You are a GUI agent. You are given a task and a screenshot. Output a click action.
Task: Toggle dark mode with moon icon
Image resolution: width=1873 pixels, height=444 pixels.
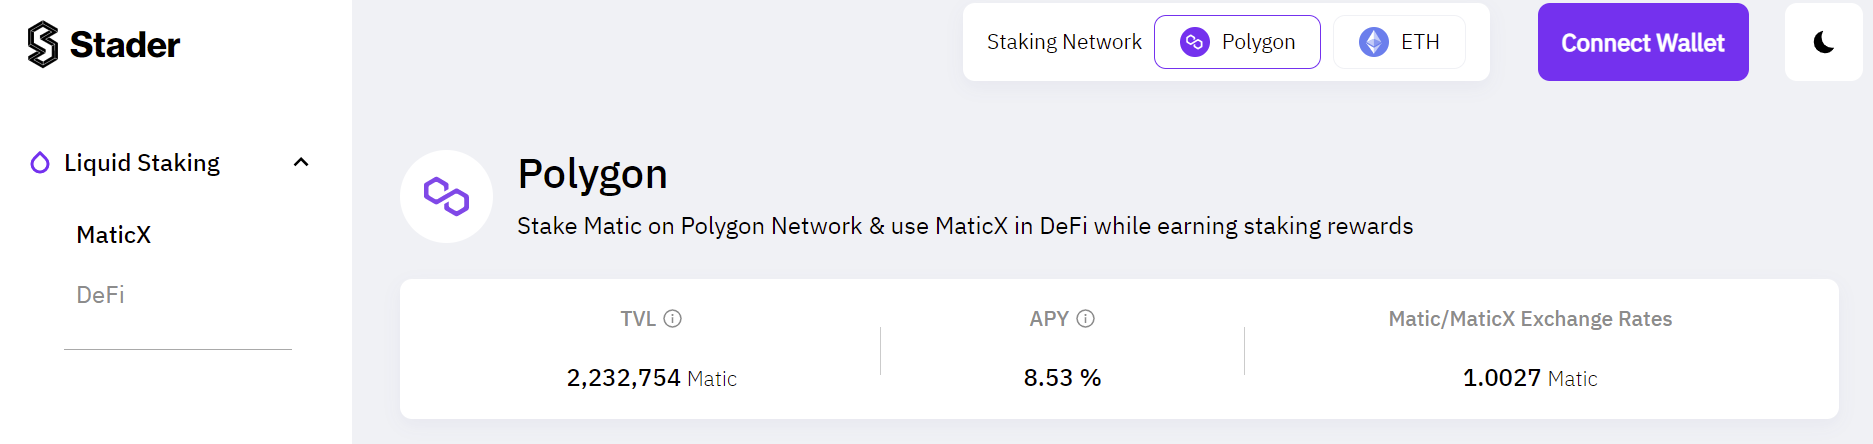1823,42
